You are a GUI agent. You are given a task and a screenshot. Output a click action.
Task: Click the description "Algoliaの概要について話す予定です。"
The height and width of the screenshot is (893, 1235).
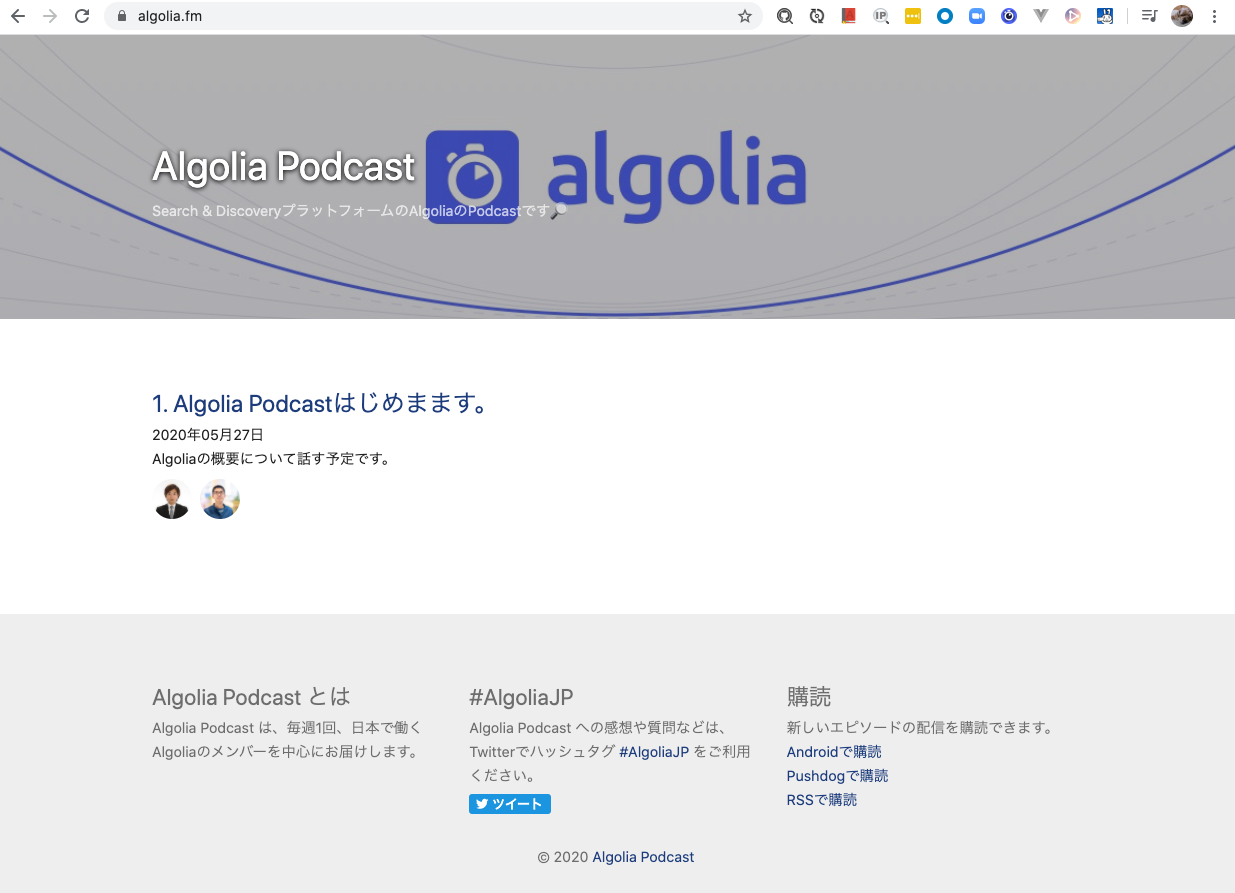(x=271, y=459)
